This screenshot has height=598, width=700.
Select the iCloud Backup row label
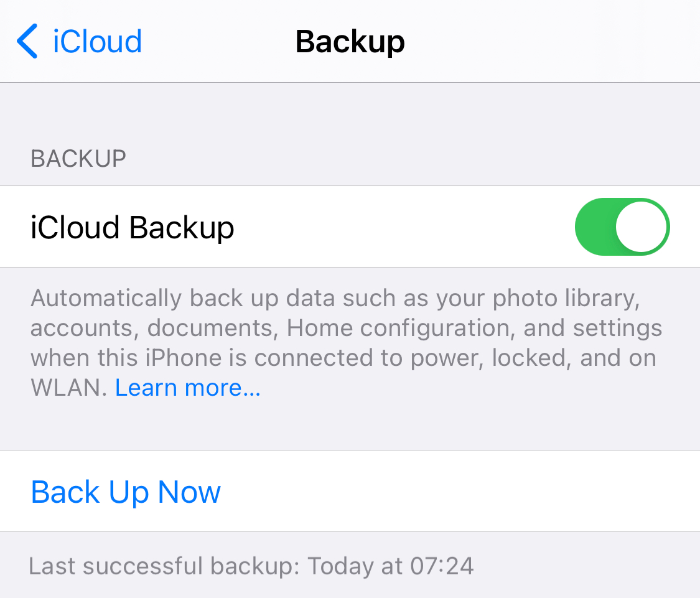132,227
